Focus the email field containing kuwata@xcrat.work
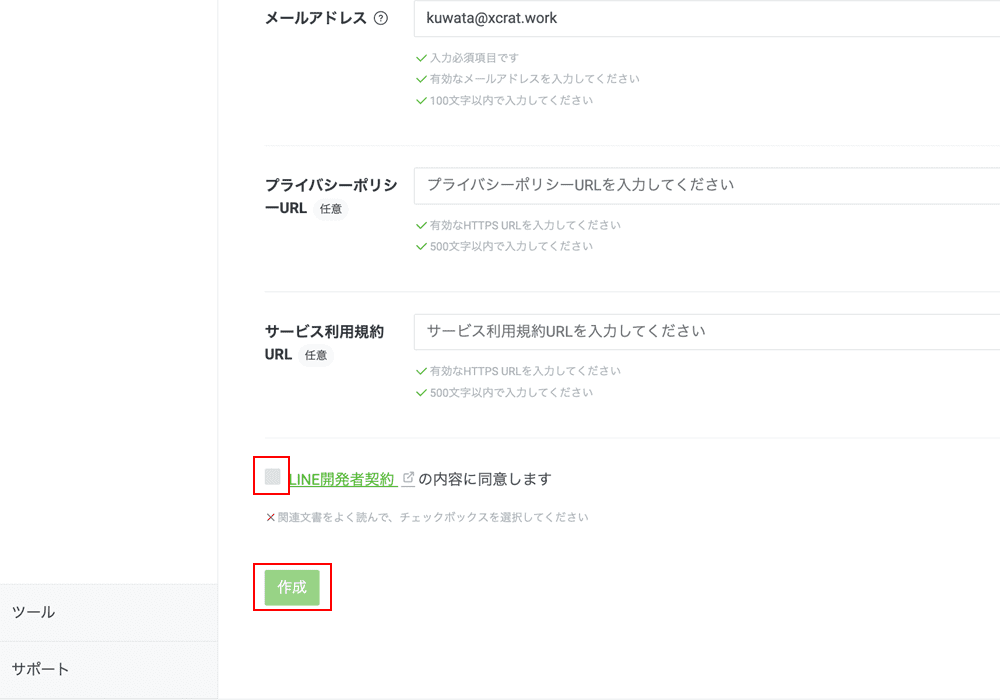The width and height of the screenshot is (1000, 700). pos(700,18)
